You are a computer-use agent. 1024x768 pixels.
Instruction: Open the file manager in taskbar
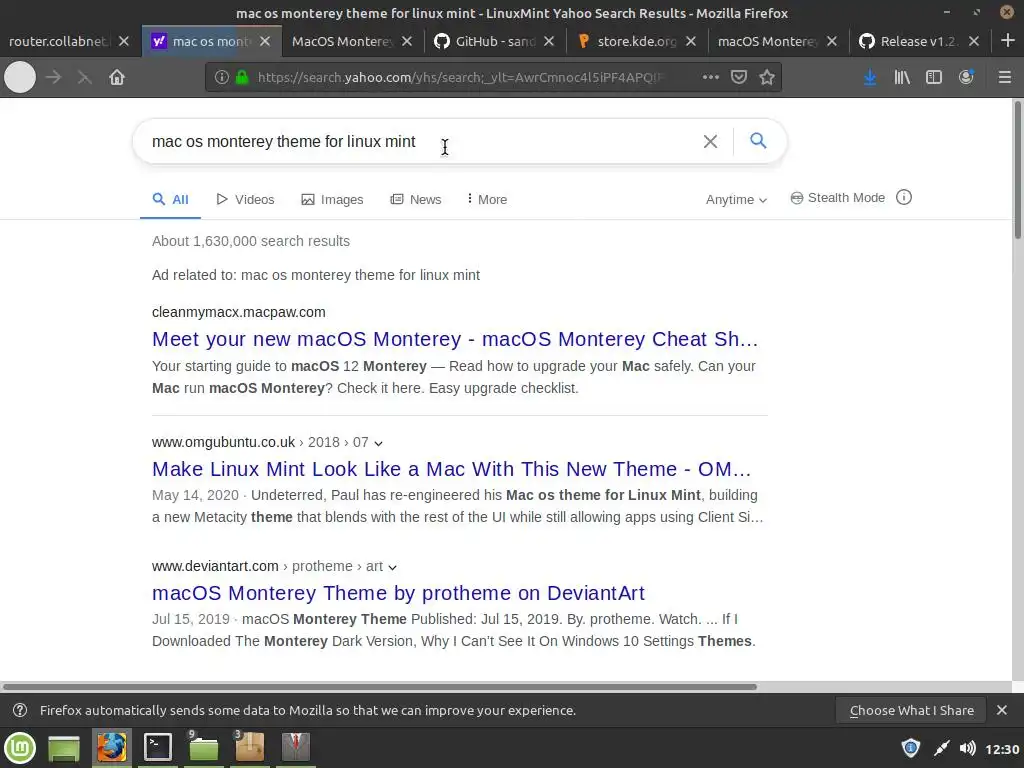pos(204,748)
